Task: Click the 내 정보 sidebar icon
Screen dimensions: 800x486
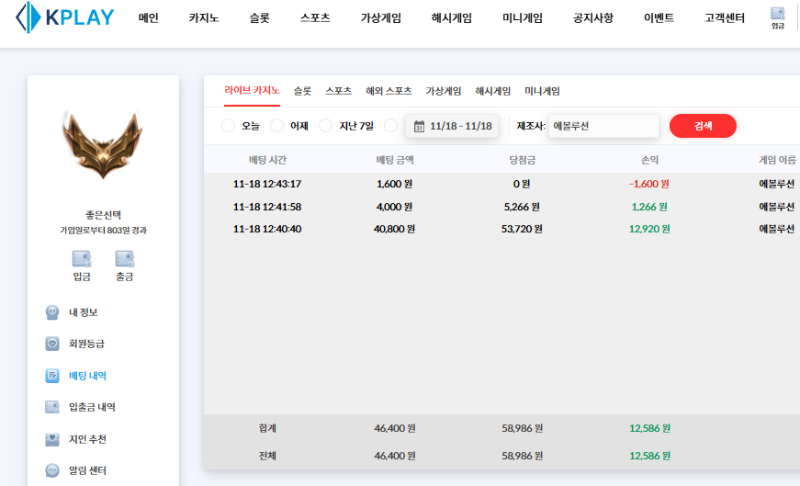Action: pos(53,312)
